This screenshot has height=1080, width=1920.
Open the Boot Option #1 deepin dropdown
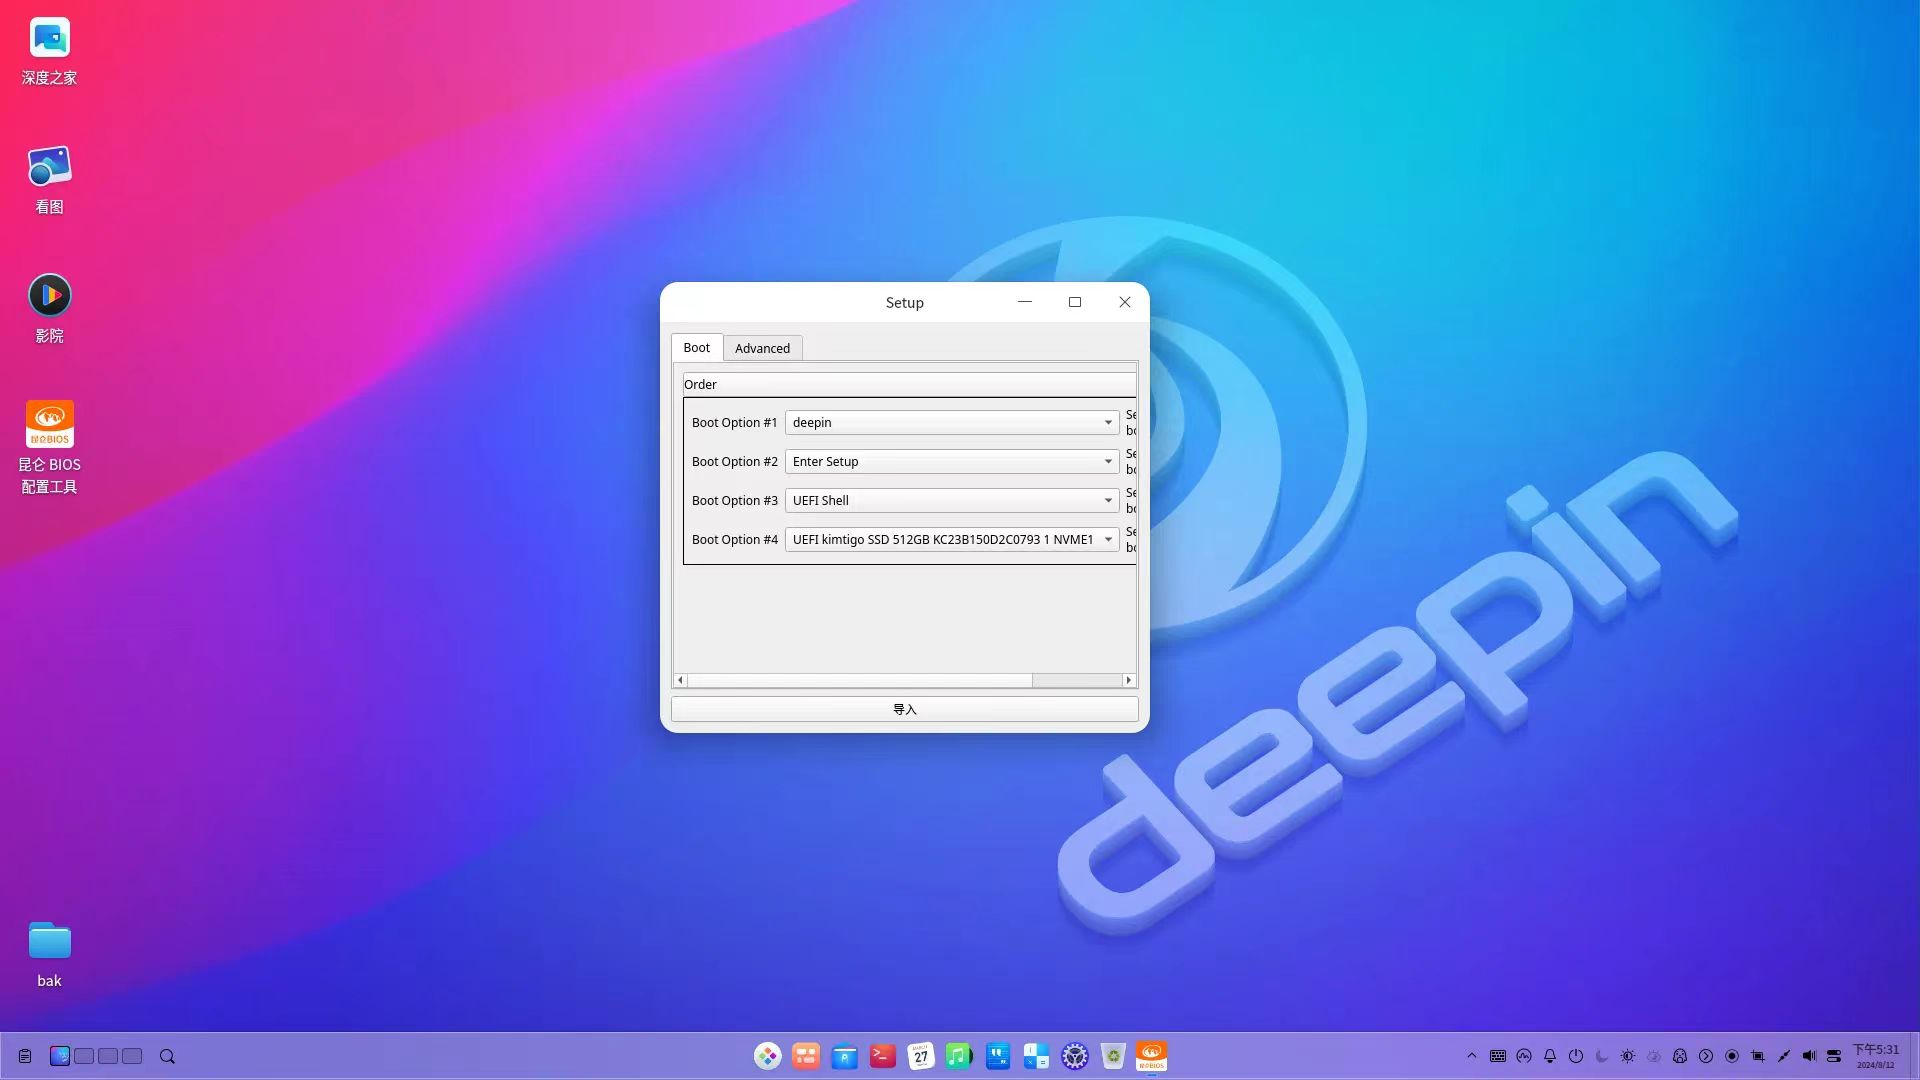(x=952, y=422)
